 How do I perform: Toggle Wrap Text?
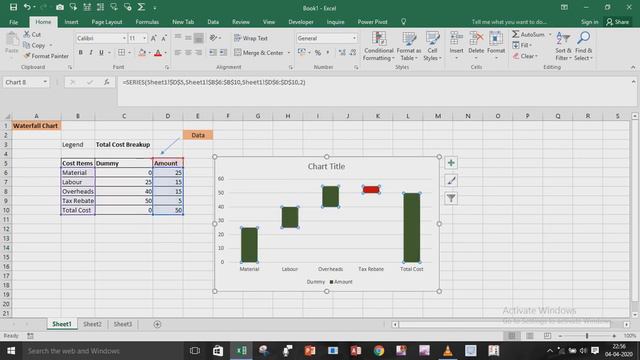[251, 38]
